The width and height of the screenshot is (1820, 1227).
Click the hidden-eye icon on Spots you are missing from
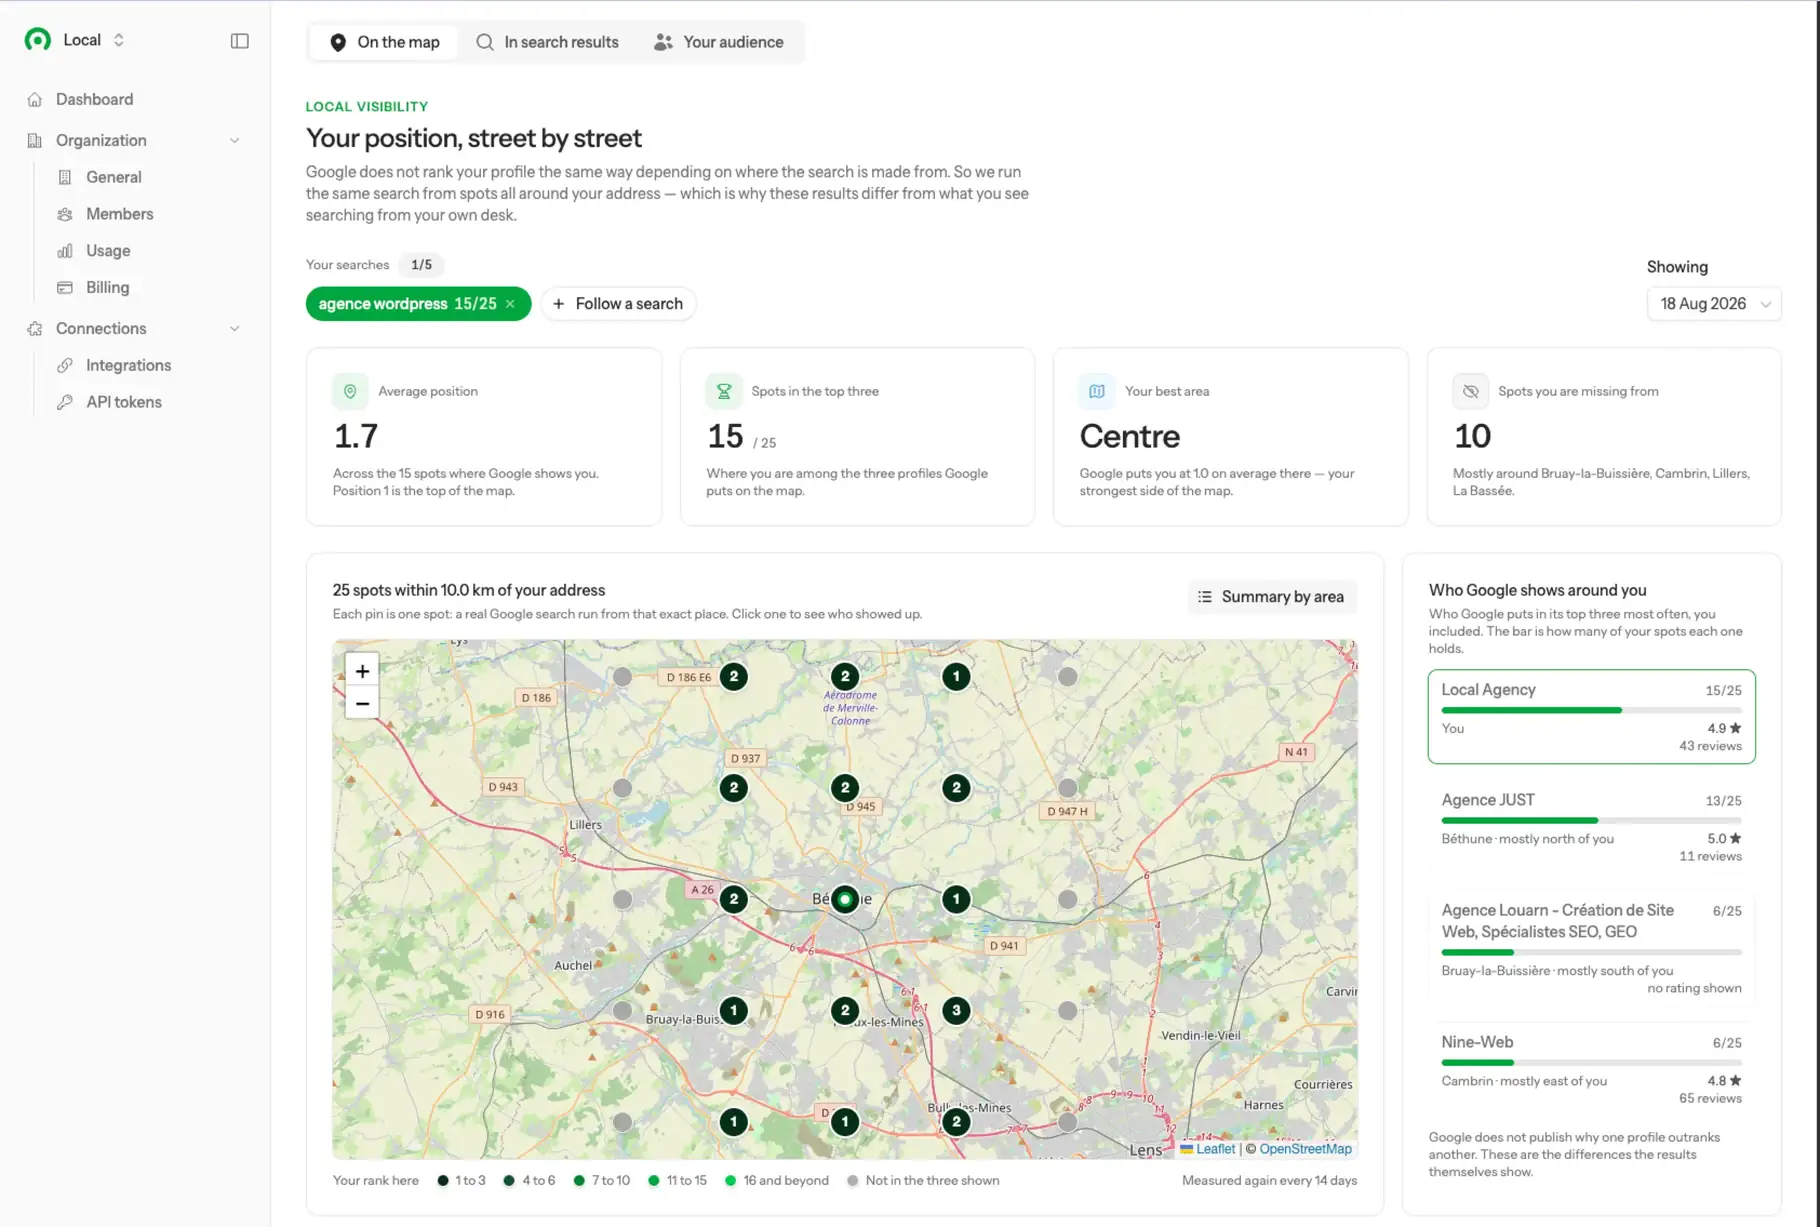pos(1470,391)
